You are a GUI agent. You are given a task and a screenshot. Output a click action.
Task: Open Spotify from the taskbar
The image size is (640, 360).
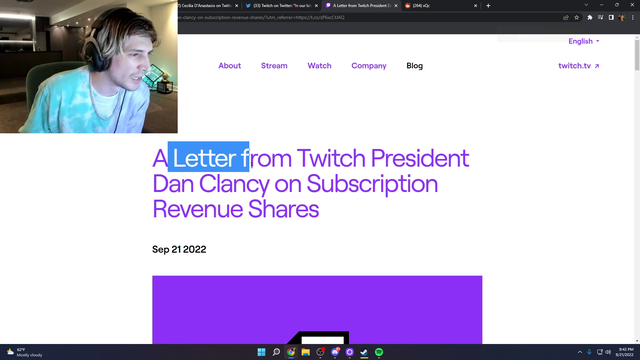[x=379, y=352]
